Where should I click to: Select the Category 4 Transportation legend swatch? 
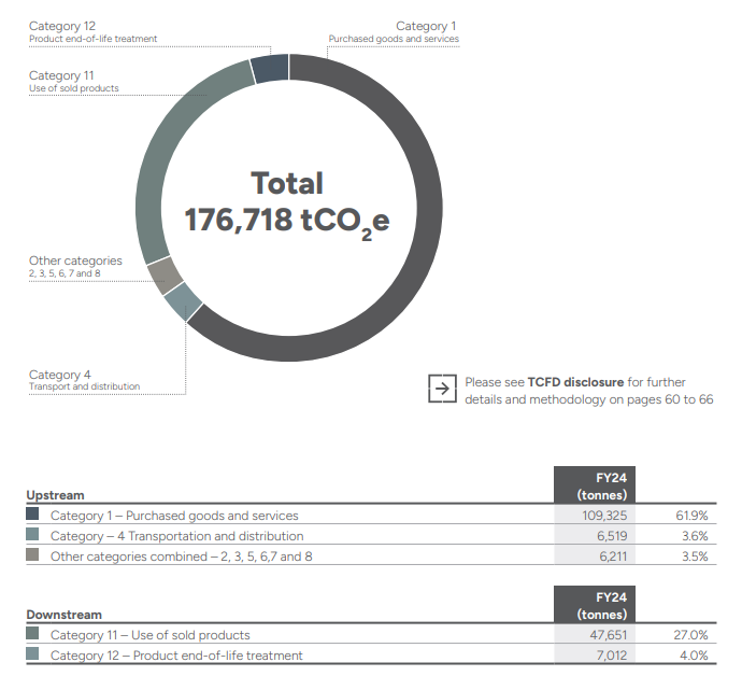tap(33, 535)
